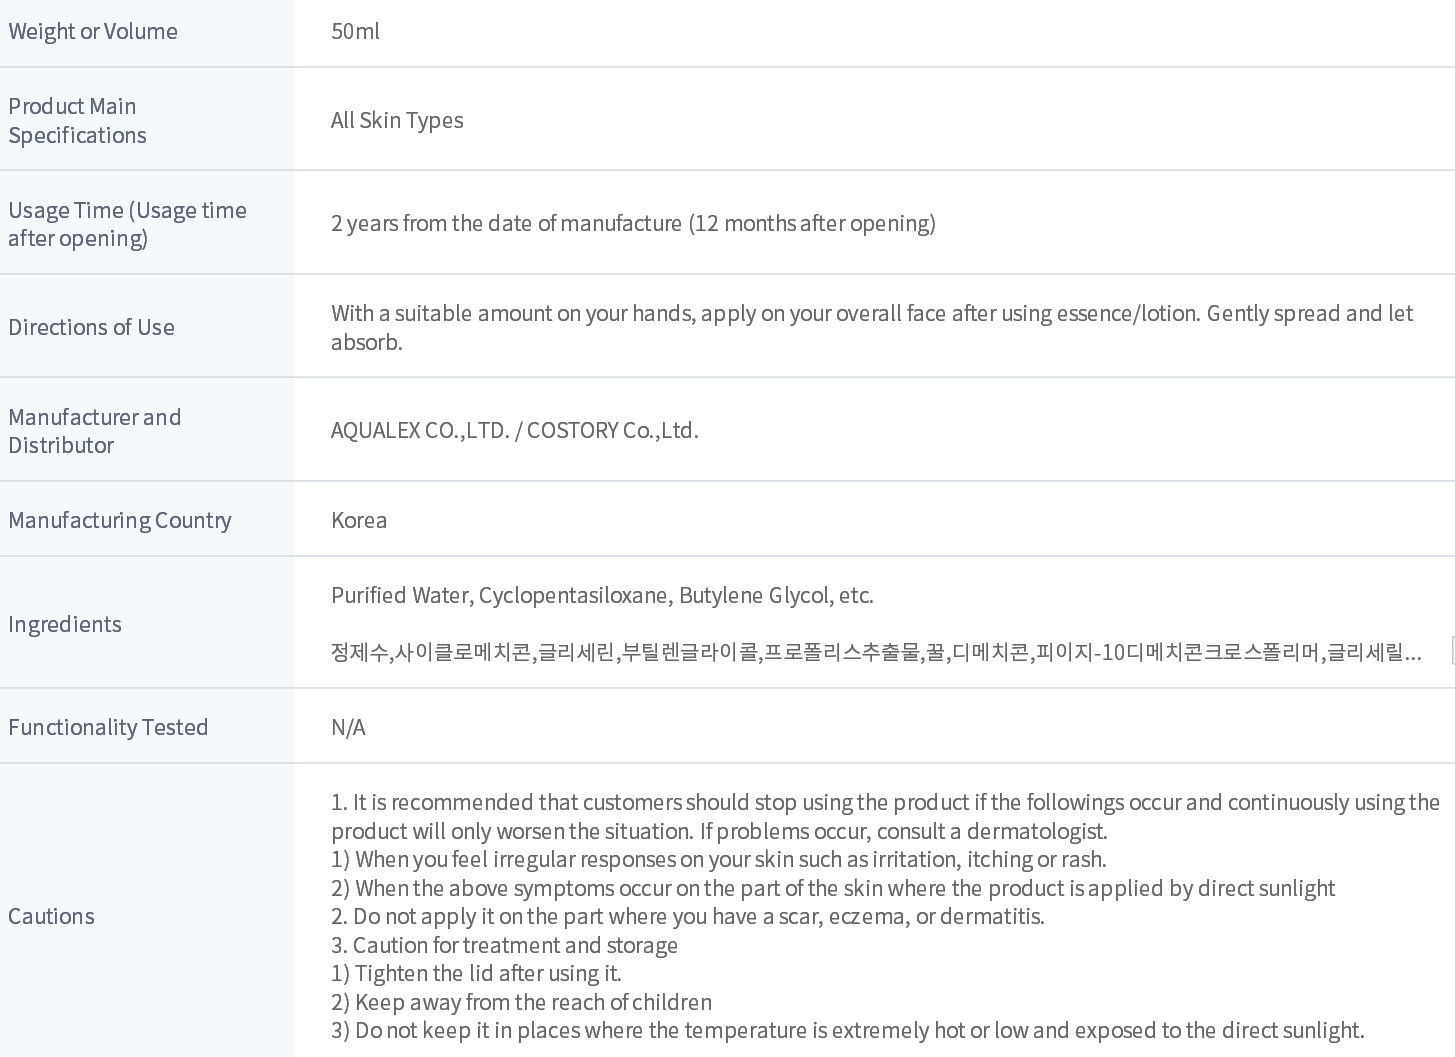The width and height of the screenshot is (1455, 1057).
Task: Click the "Ingredients" row label
Action: [x=65, y=624]
